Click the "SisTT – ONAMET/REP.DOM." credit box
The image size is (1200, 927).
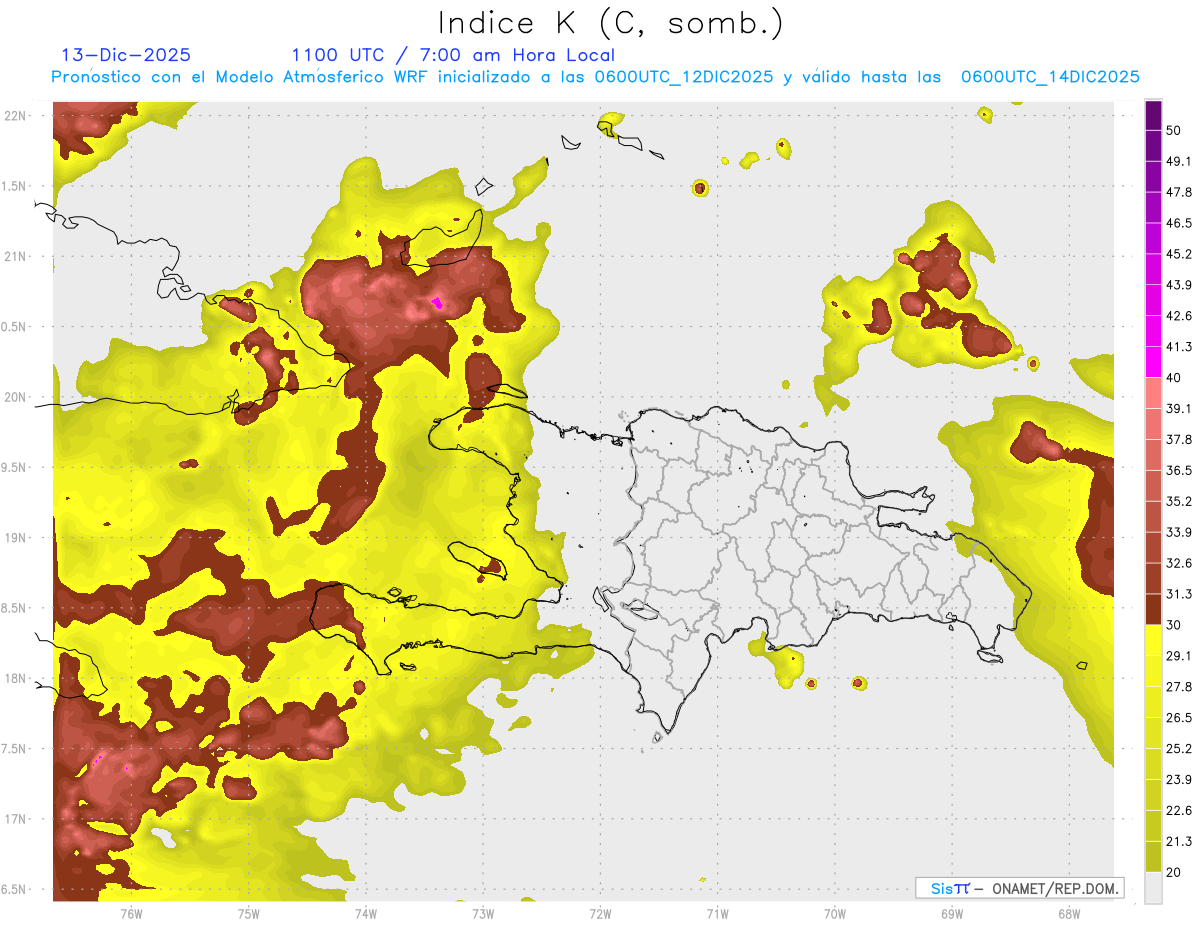click(1020, 888)
